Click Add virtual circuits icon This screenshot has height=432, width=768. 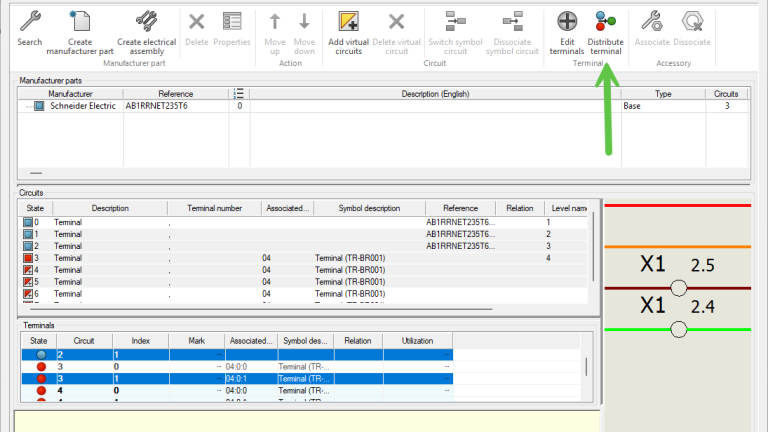[x=349, y=22]
